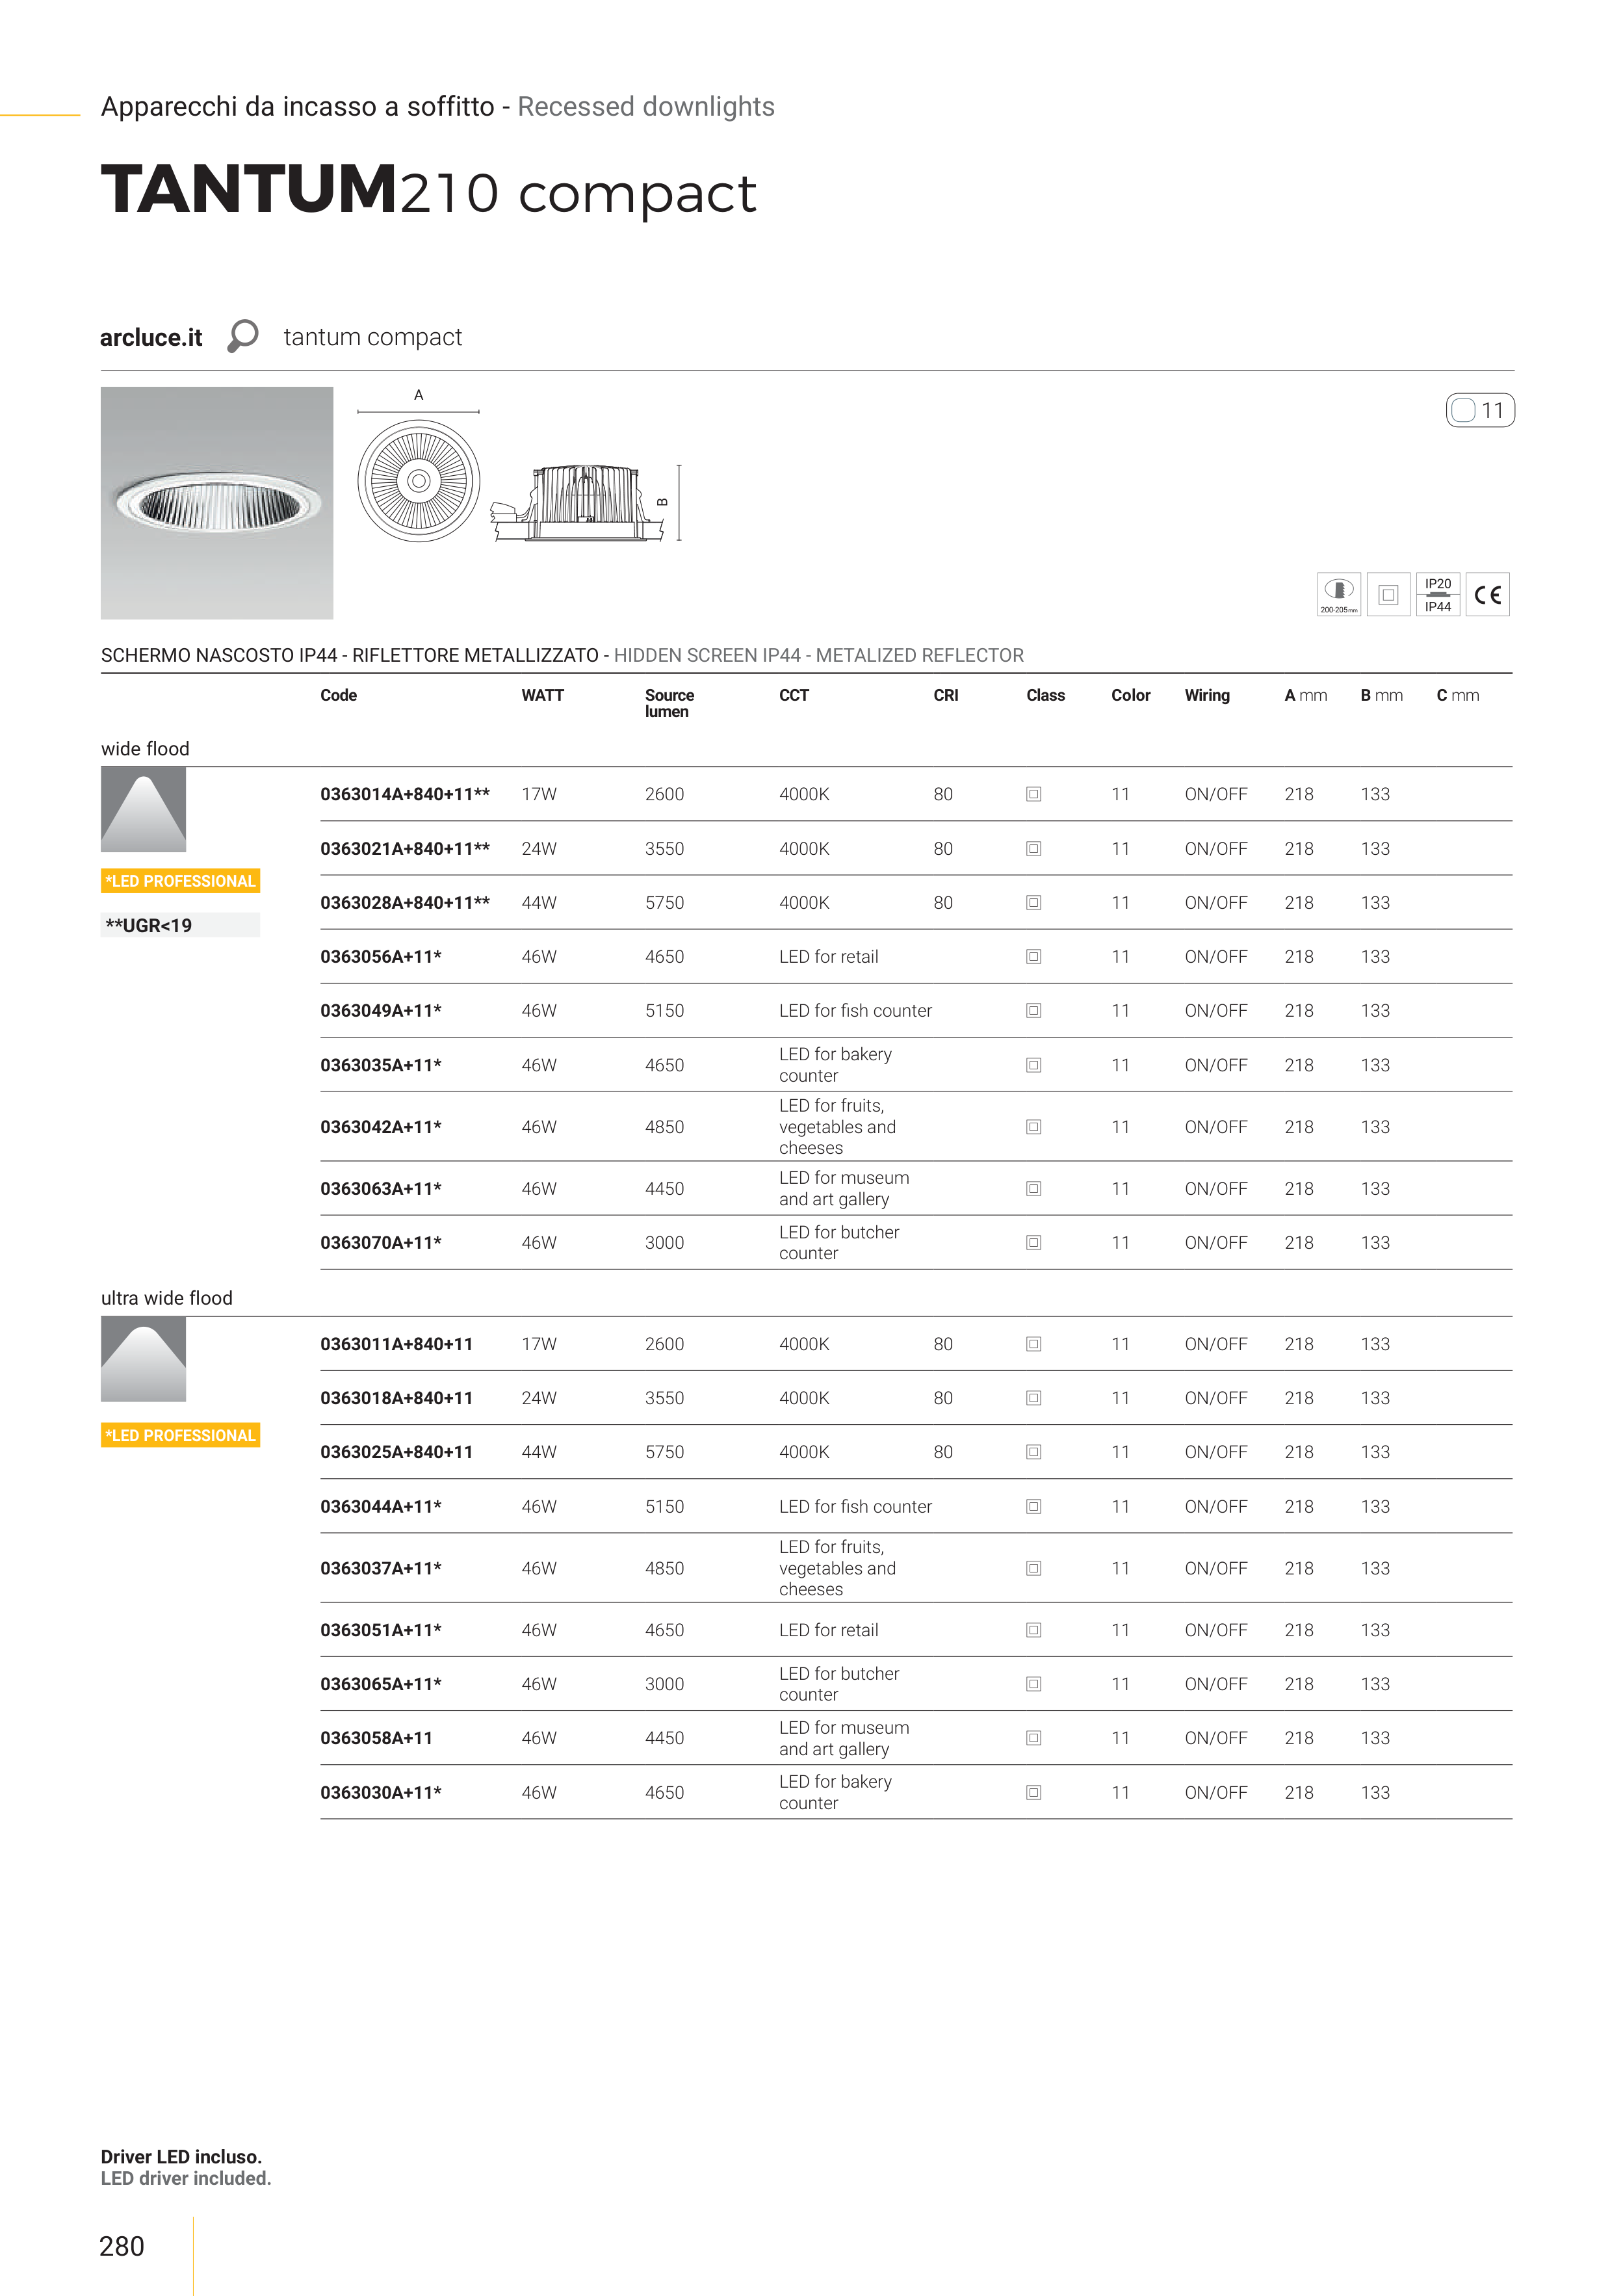1623x2296 pixels.
Task: Click the 200-205mm cut-out hole icon
Action: (1338, 595)
